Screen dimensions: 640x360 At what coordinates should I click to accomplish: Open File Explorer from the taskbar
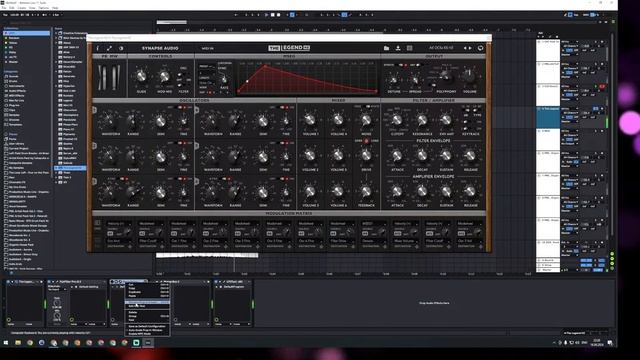(x=18, y=343)
